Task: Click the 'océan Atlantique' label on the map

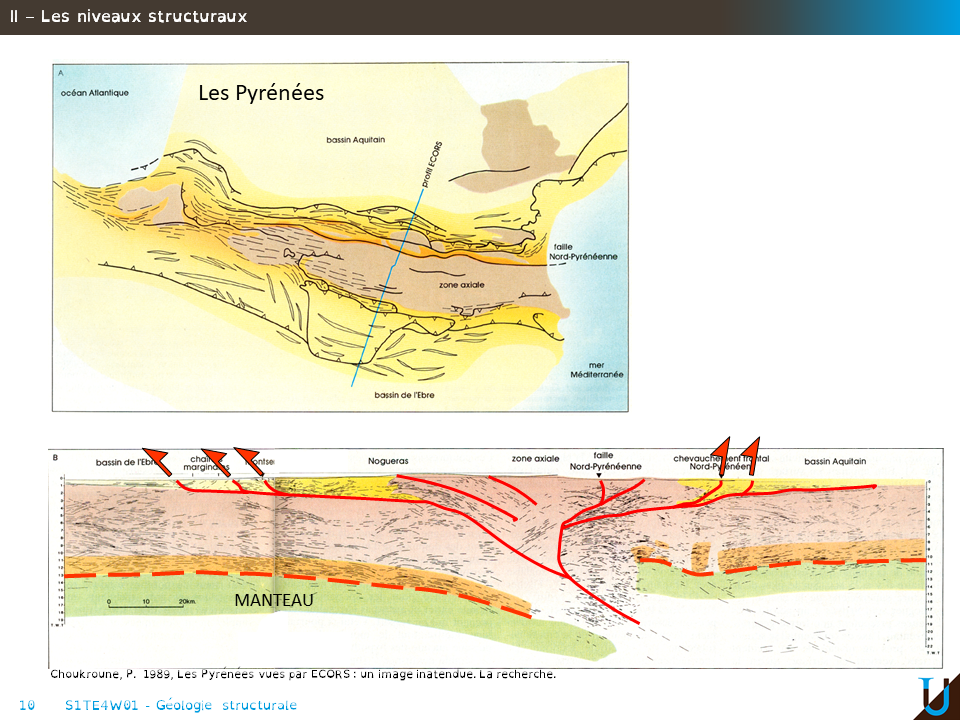Action: [x=95, y=93]
